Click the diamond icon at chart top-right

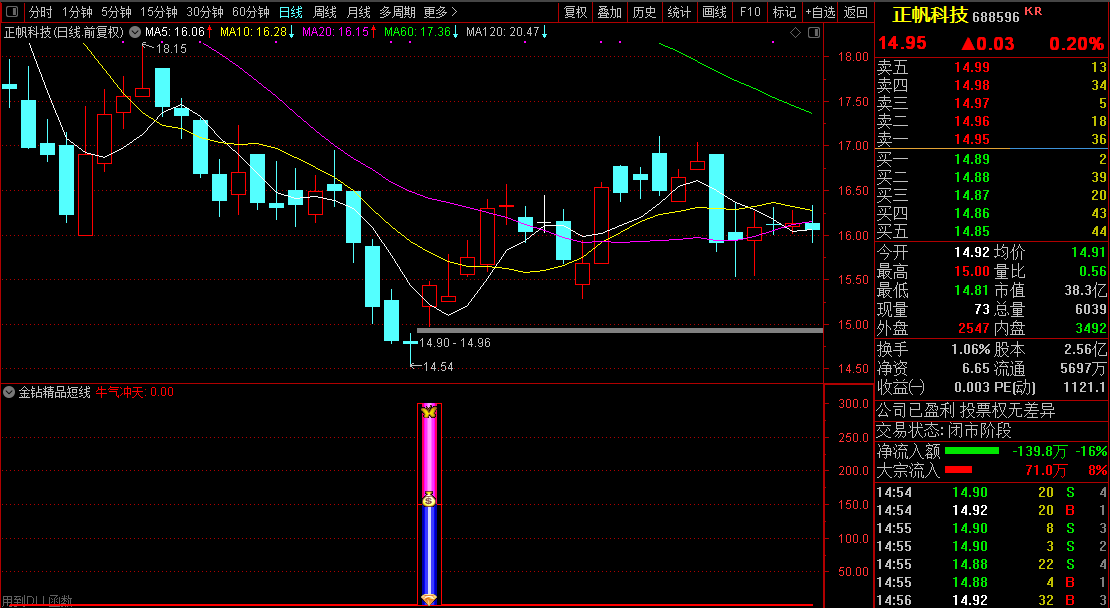point(795,32)
